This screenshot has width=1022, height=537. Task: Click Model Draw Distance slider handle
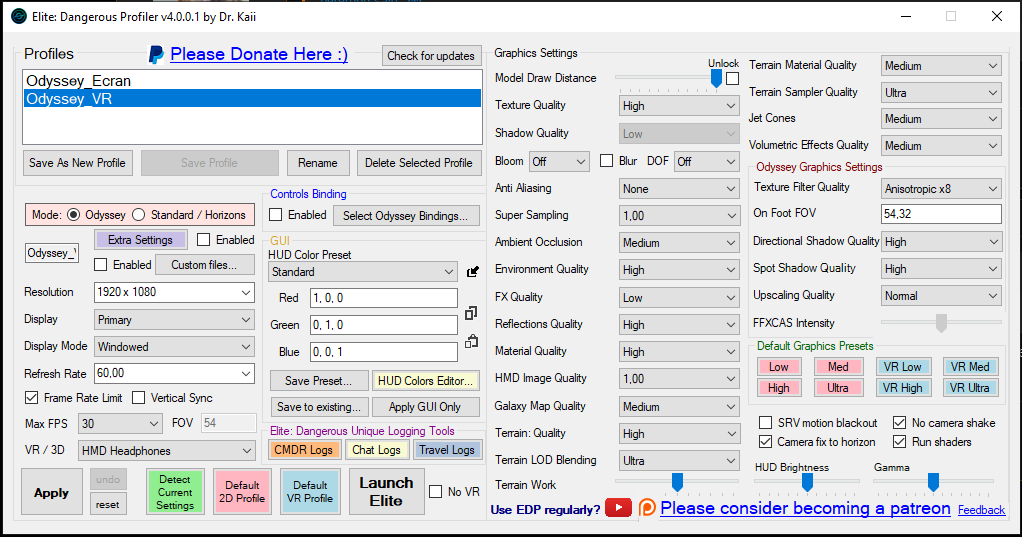pos(716,78)
